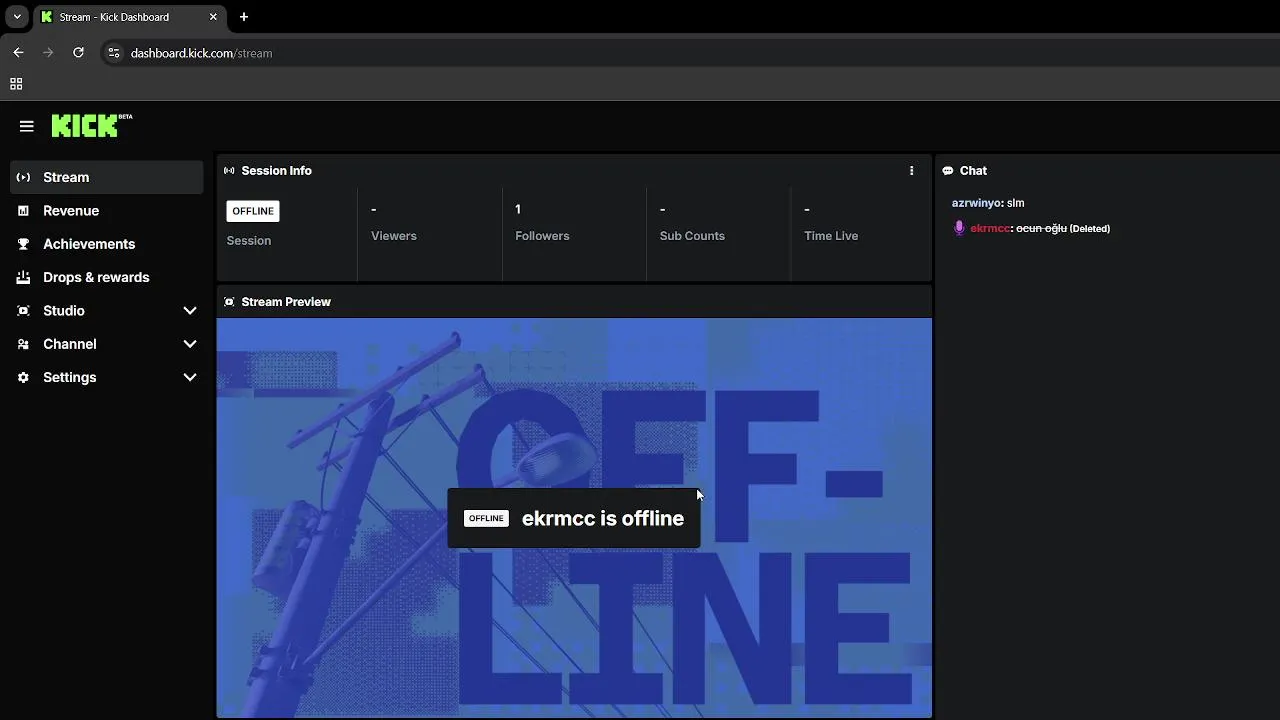Click the 'slm' chat message text

(1015, 203)
